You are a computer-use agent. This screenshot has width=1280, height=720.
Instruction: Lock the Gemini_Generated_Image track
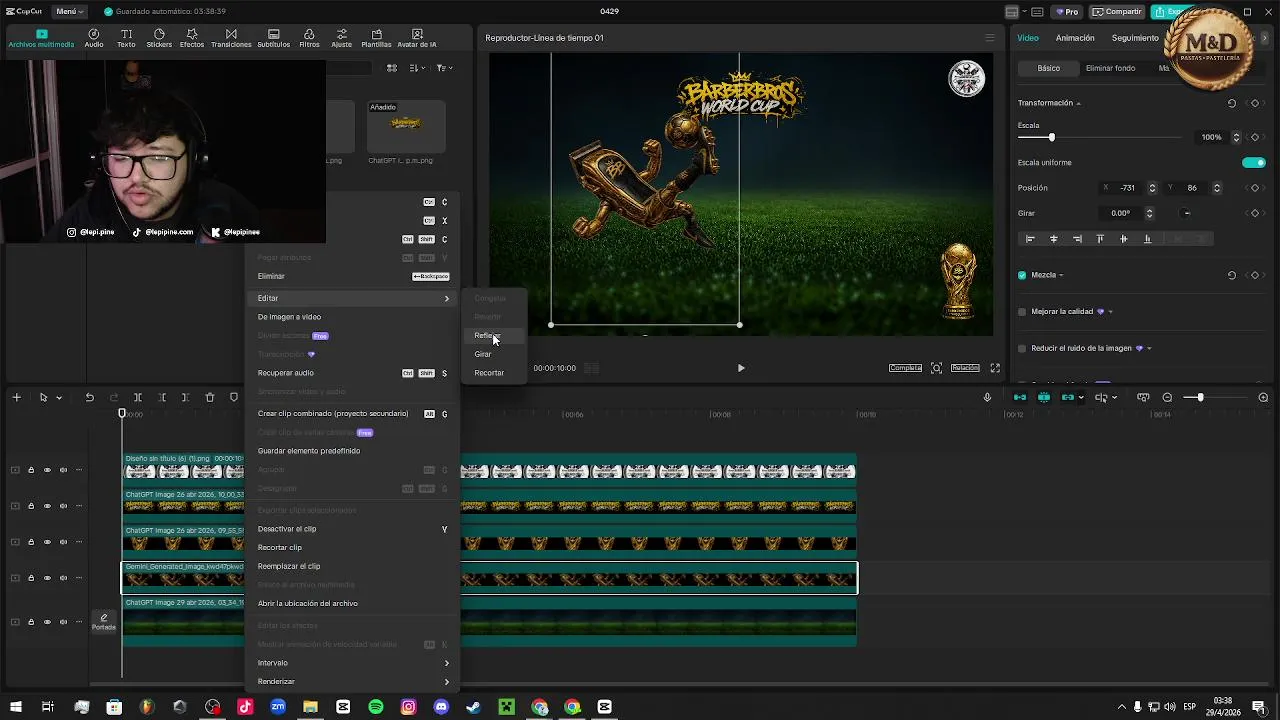(x=31, y=578)
